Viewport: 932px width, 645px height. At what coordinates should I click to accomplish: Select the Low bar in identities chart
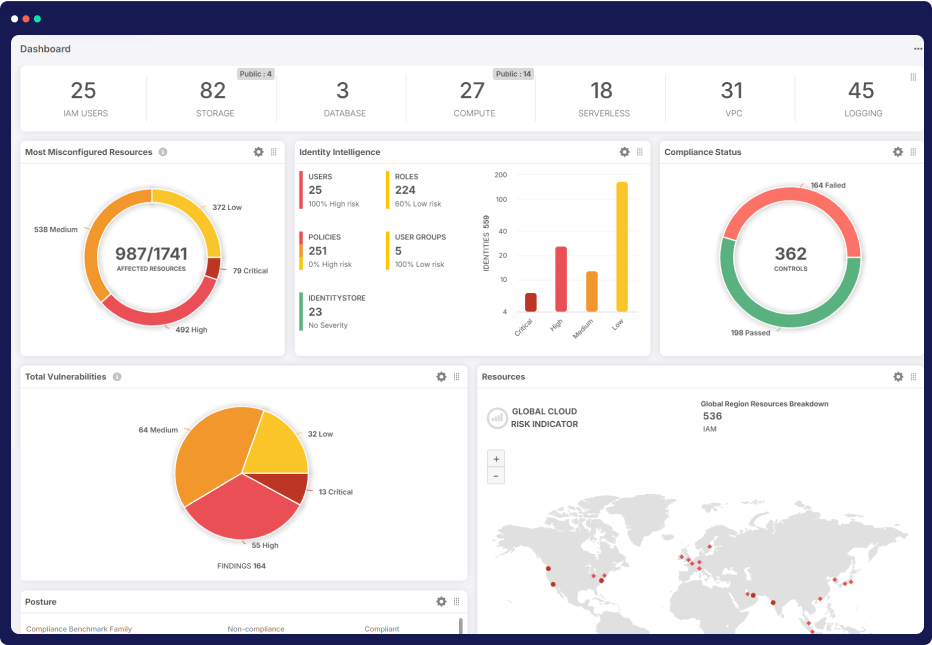pyautogui.click(x=621, y=246)
